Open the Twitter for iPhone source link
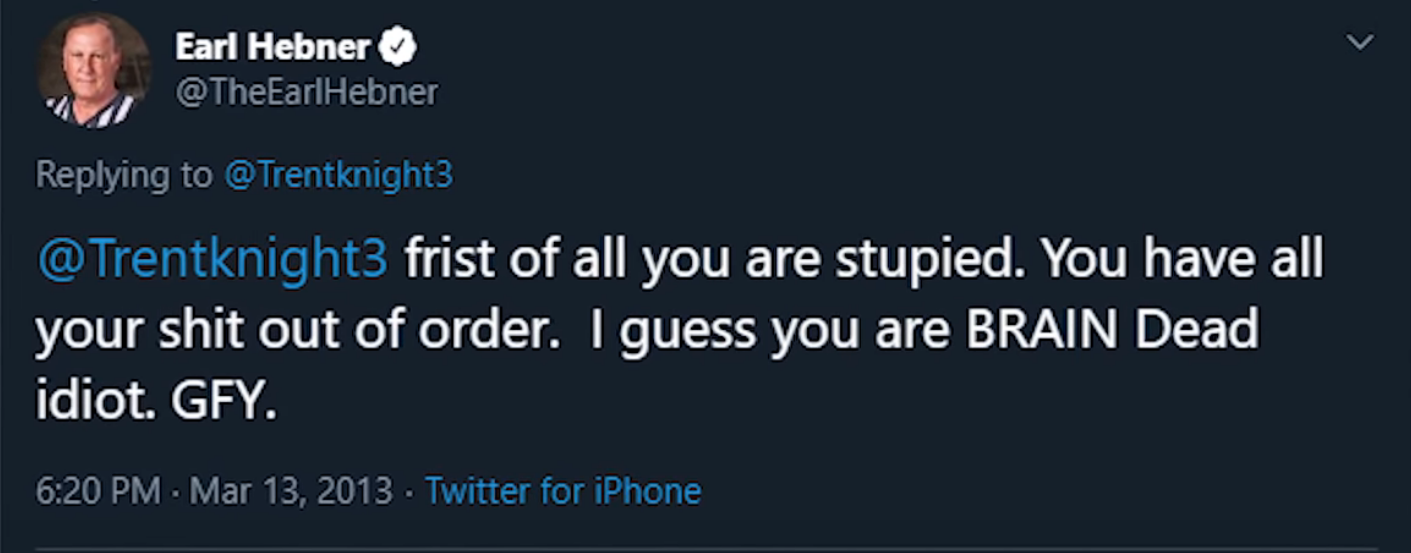 click(563, 491)
